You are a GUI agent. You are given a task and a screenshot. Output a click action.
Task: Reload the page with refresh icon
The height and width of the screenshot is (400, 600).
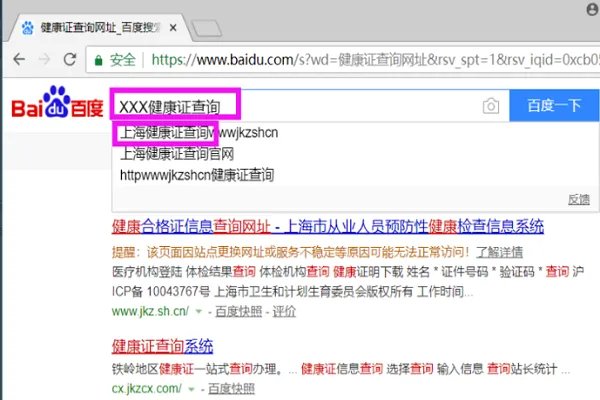pyautogui.click(x=70, y=59)
